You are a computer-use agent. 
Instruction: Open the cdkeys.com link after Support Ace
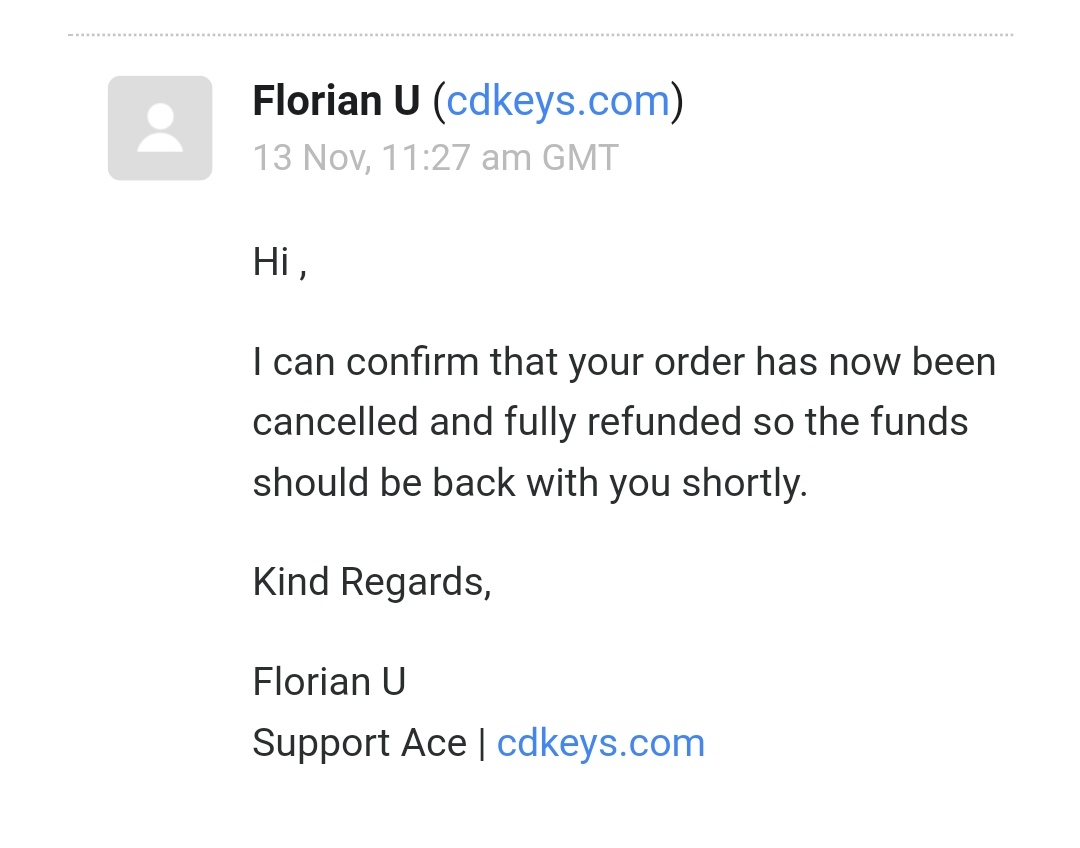(601, 743)
